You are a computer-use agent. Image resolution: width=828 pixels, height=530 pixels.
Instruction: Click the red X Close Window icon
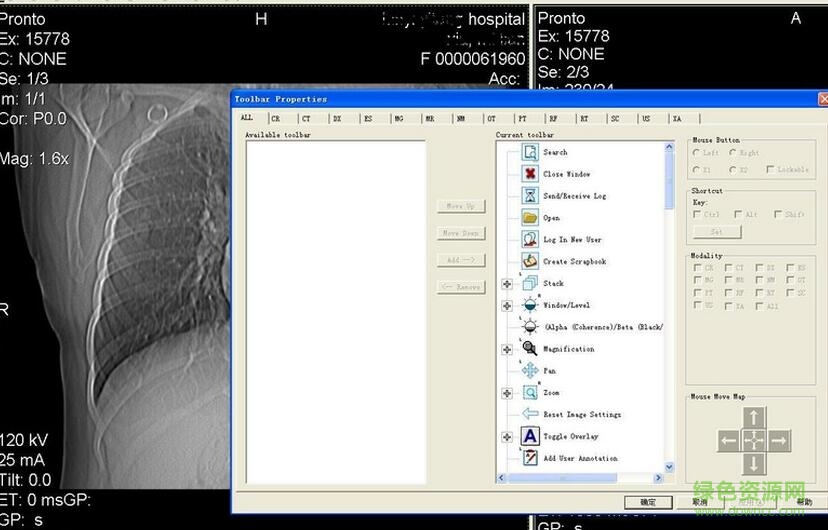(529, 174)
